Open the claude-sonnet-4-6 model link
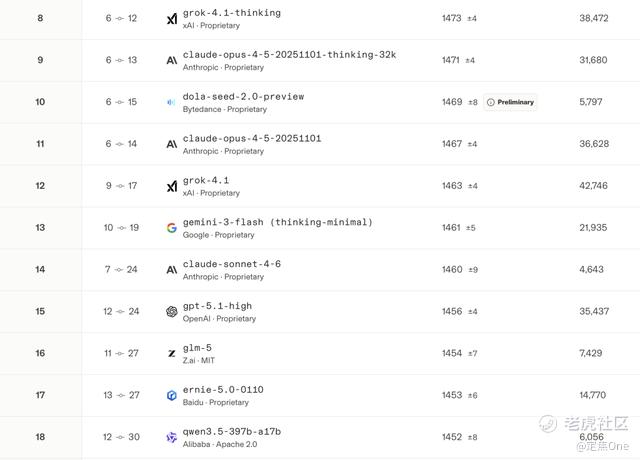The width and height of the screenshot is (640, 460). 231,264
